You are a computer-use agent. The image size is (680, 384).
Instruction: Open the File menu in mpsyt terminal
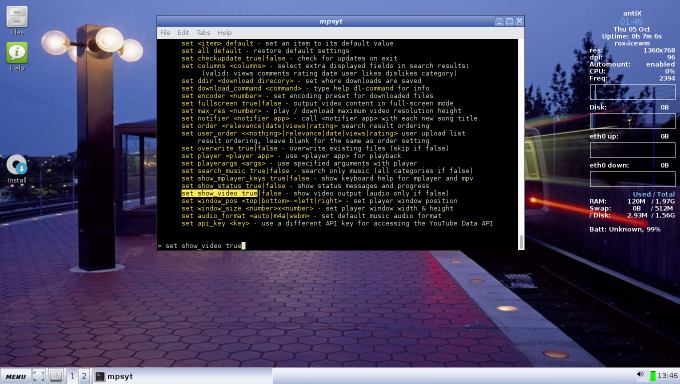(x=165, y=33)
